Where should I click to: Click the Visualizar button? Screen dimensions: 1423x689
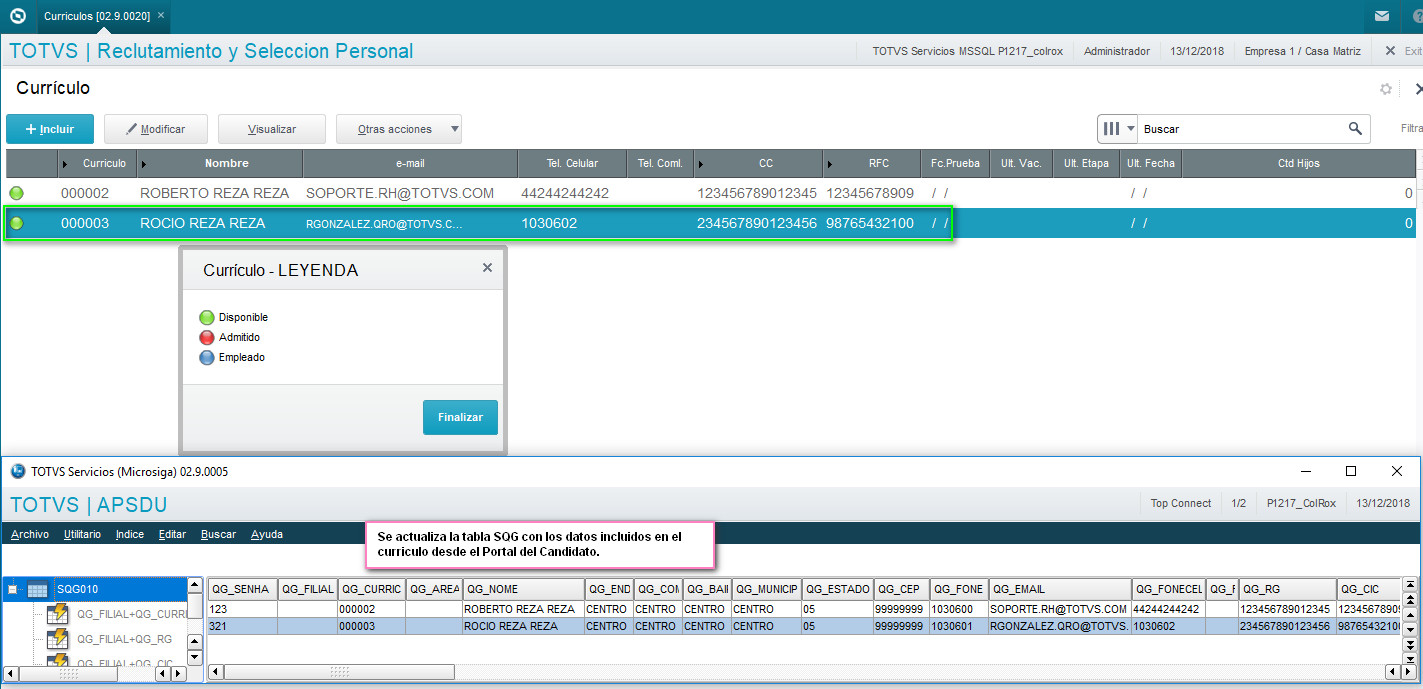pyautogui.click(x=272, y=129)
